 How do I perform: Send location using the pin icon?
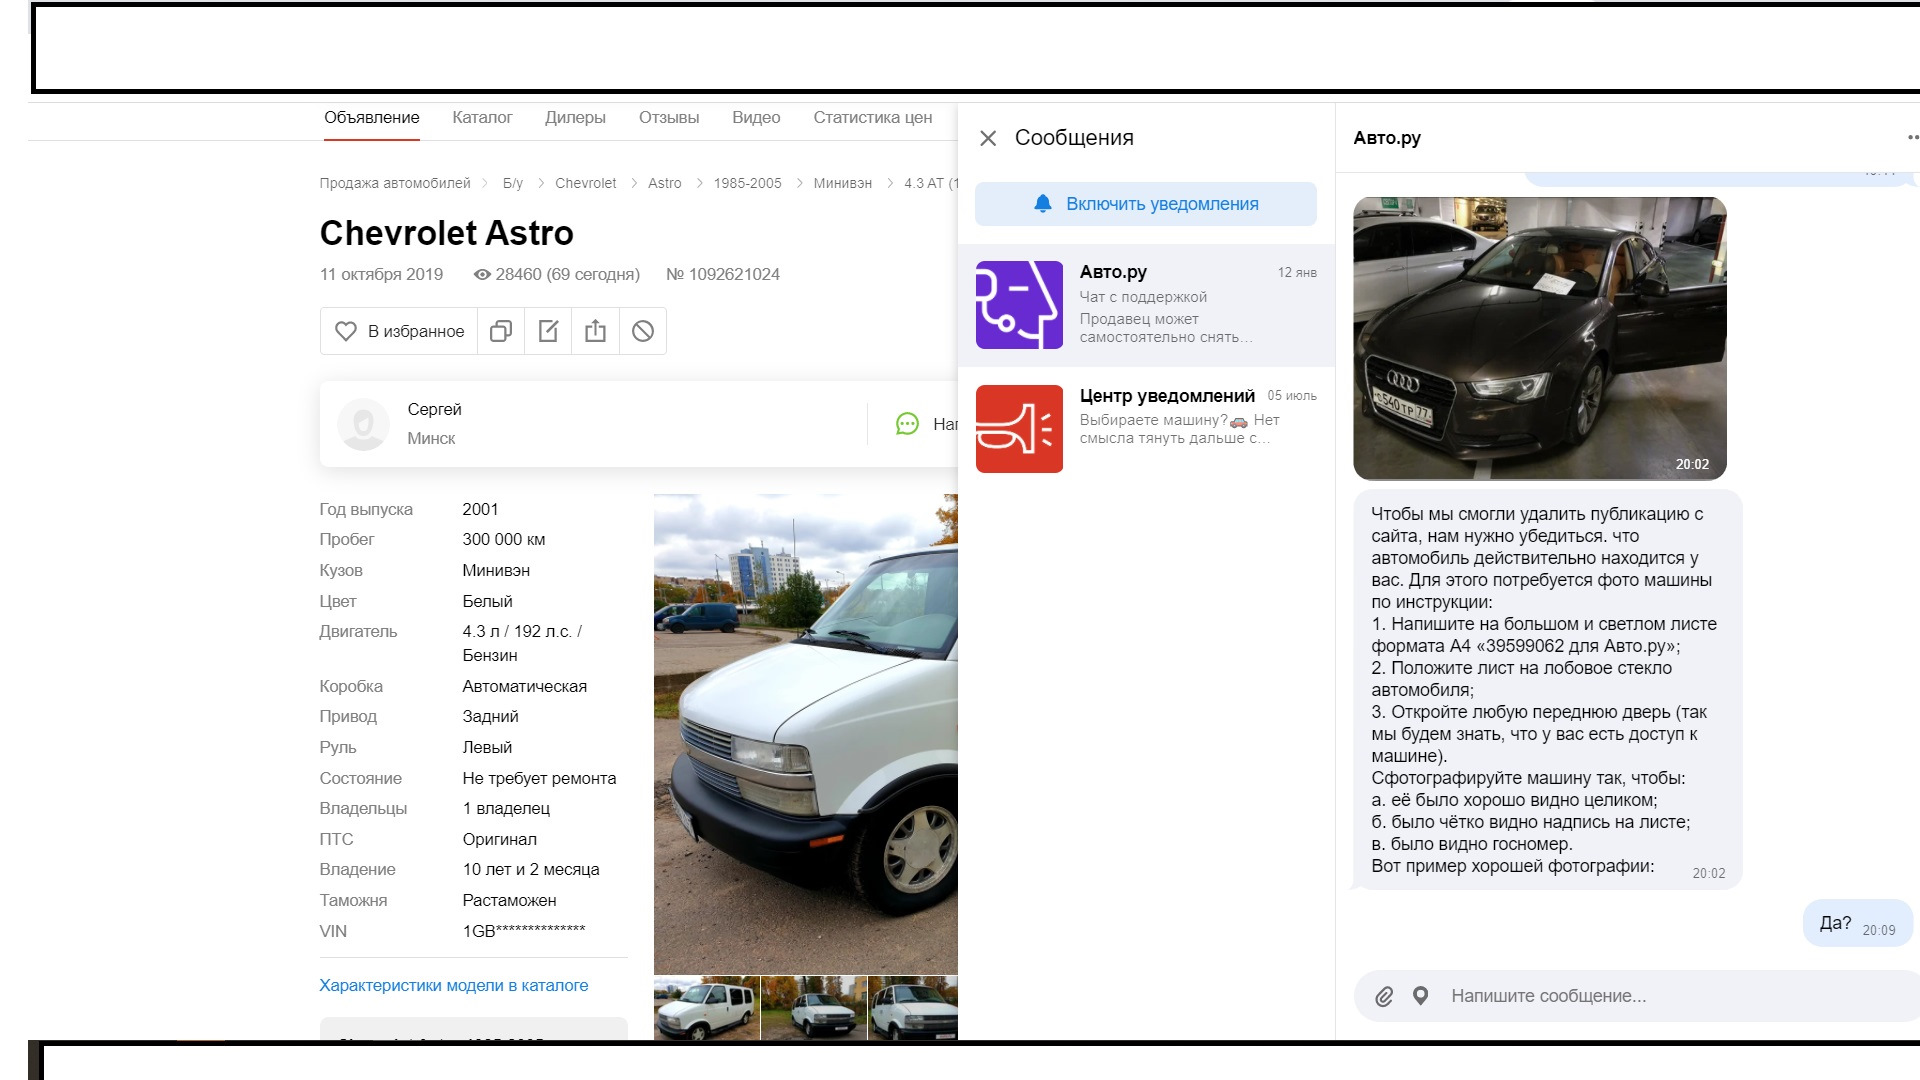[1420, 996]
